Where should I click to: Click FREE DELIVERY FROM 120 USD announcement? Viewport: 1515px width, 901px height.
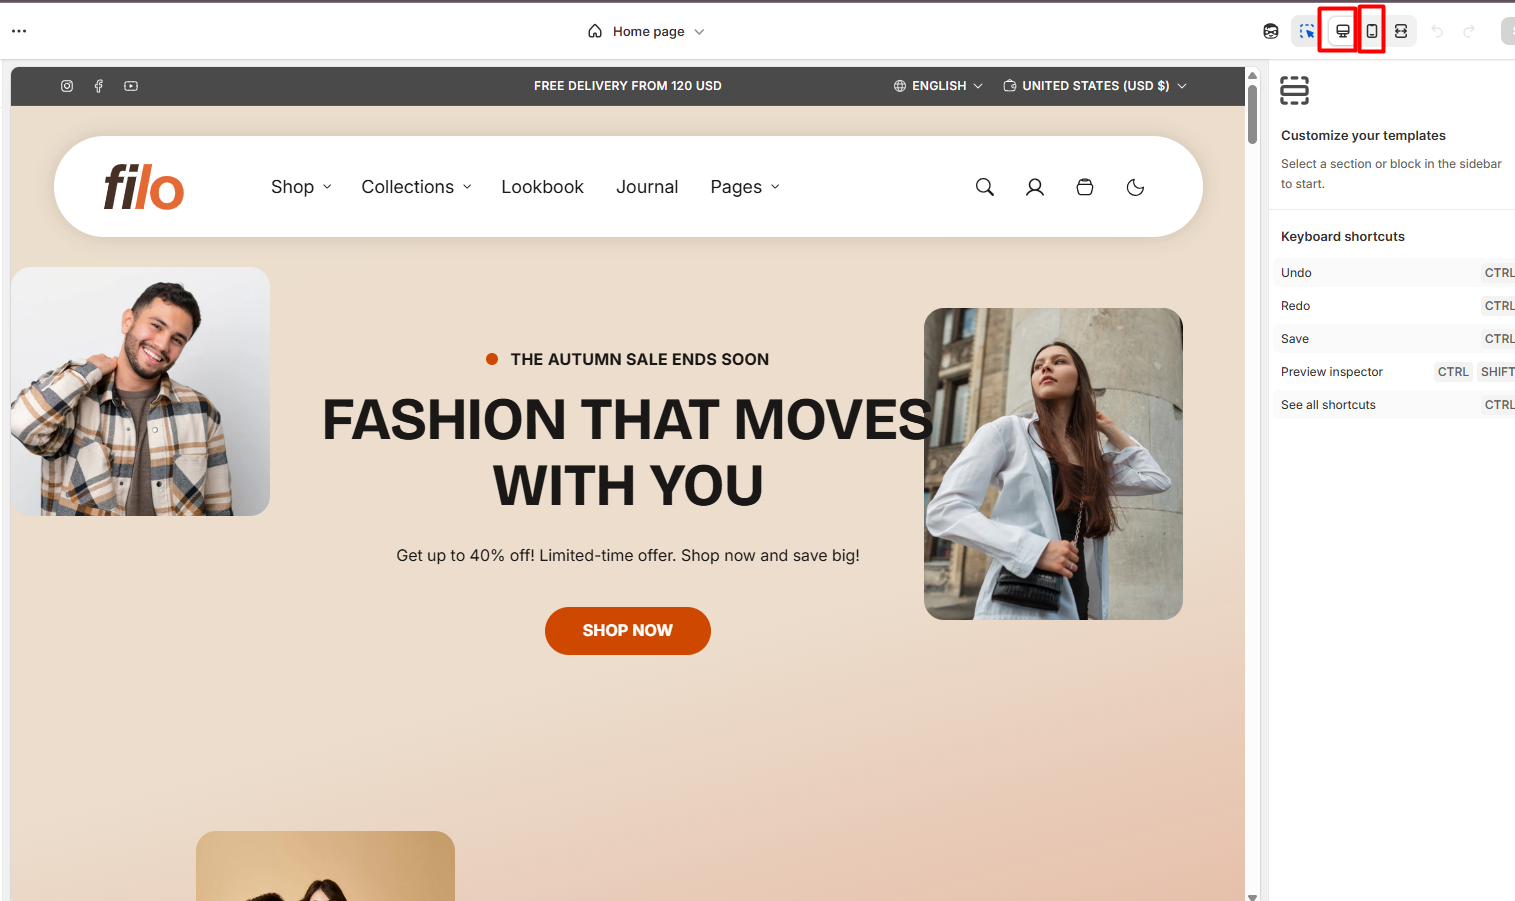point(628,86)
